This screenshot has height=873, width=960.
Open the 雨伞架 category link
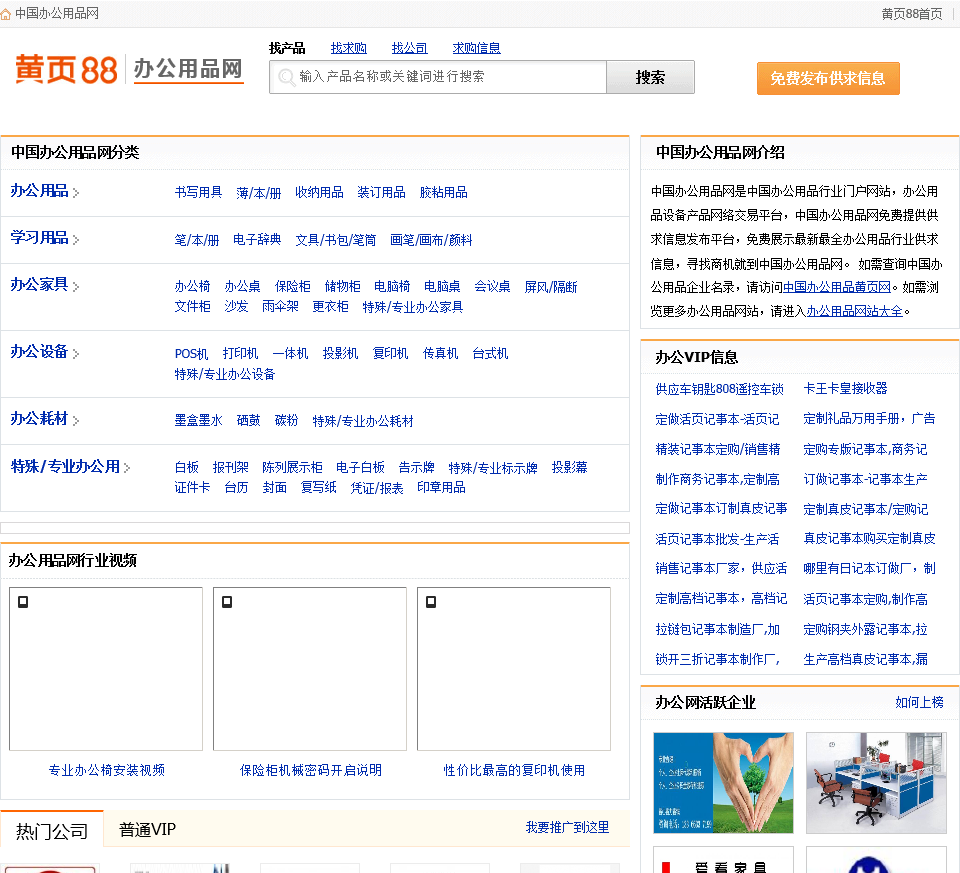click(280, 306)
